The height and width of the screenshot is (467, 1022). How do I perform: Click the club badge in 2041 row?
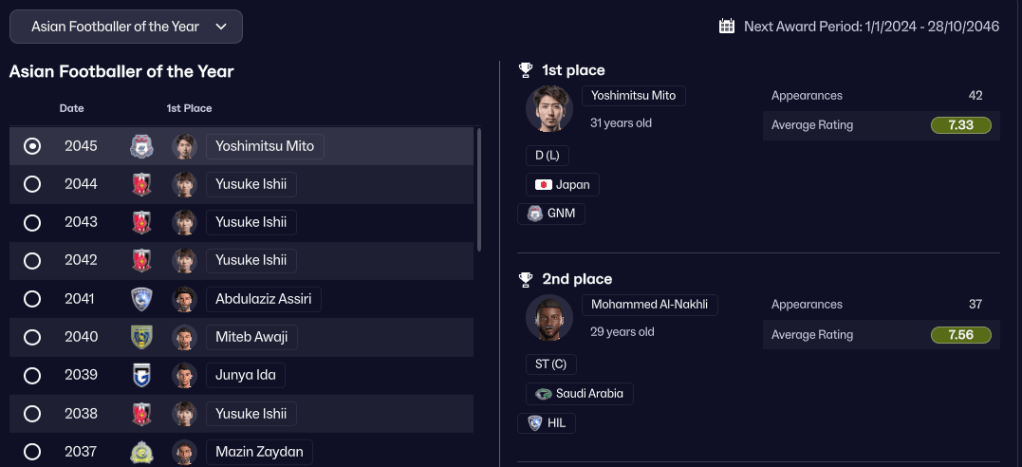click(x=142, y=299)
